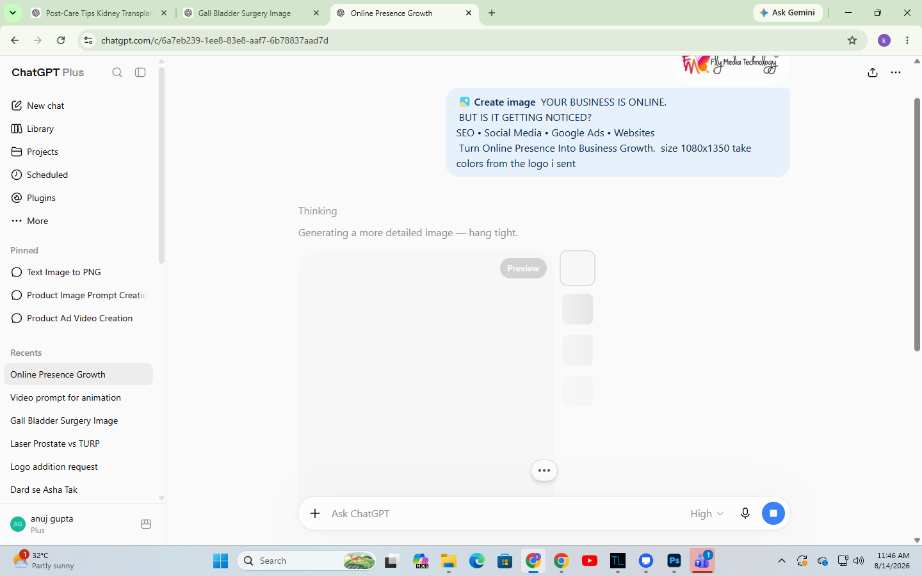Click the Ask ChatGPT input field
Viewport: 922px width, 576px height.
506,513
